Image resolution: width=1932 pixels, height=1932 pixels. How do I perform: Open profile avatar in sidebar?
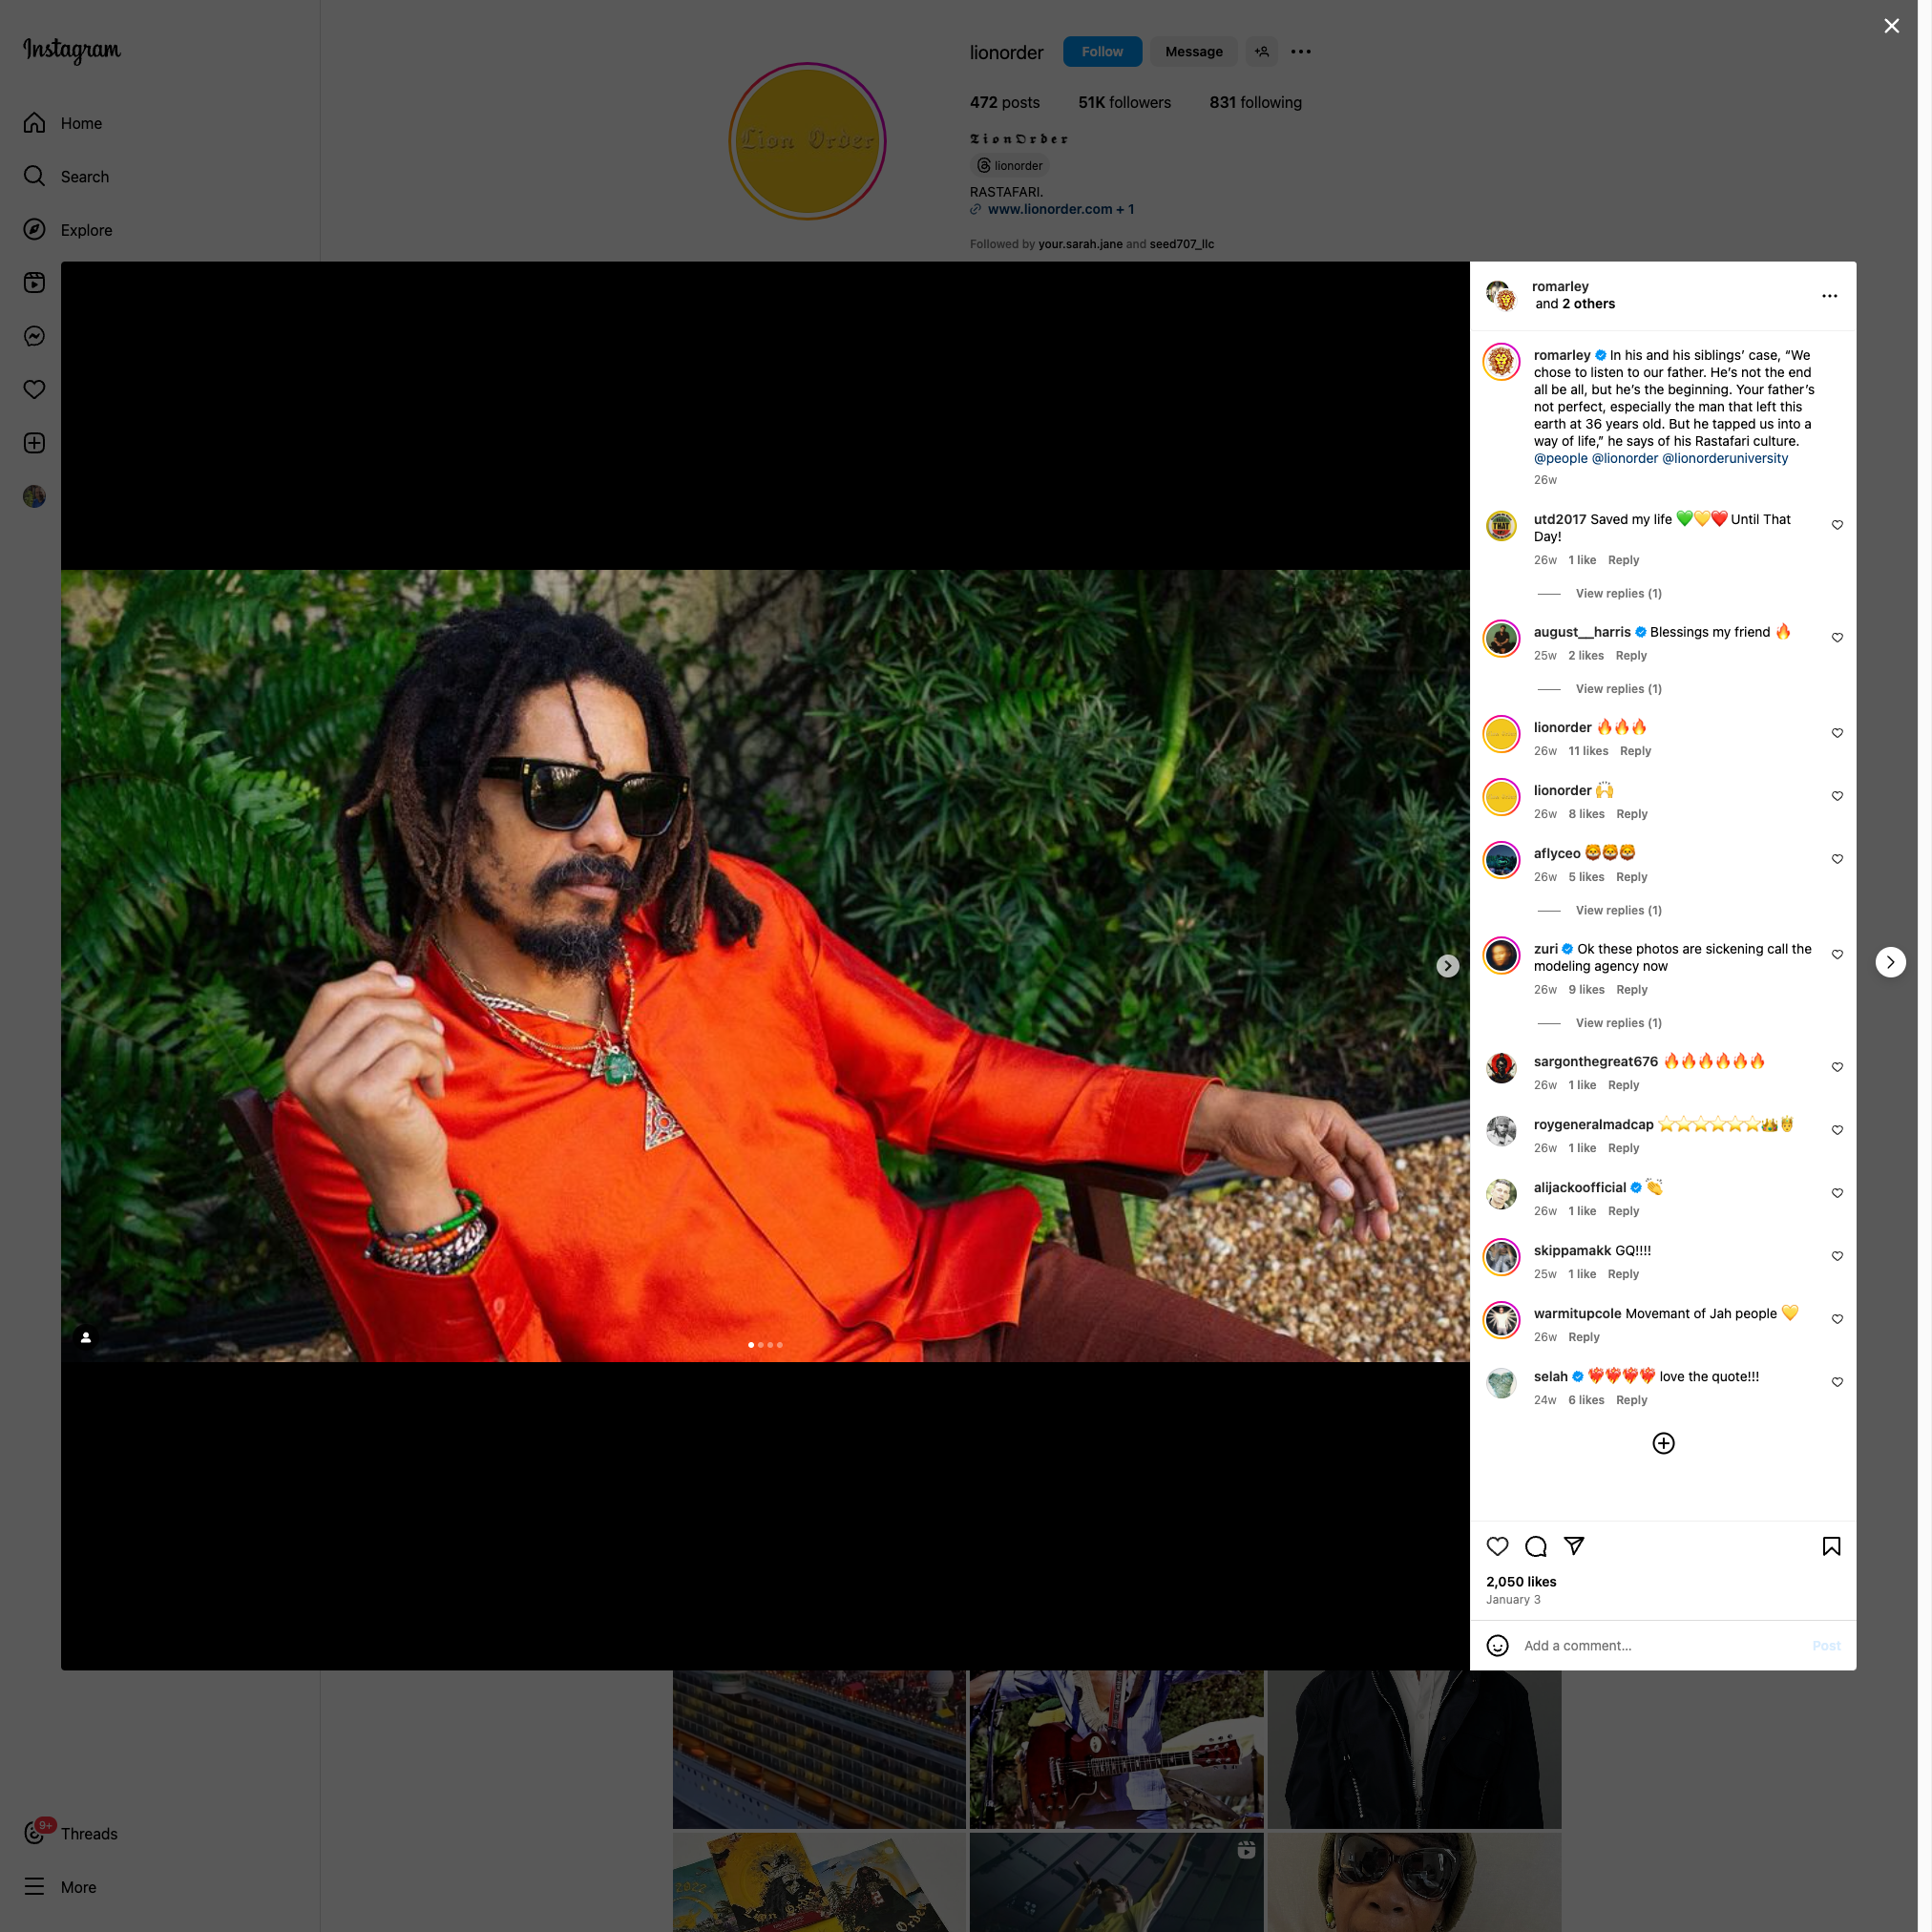pyautogui.click(x=35, y=496)
